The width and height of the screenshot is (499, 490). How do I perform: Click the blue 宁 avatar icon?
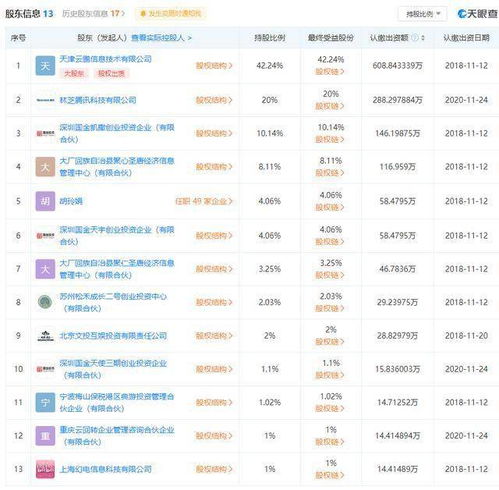pos(45,402)
